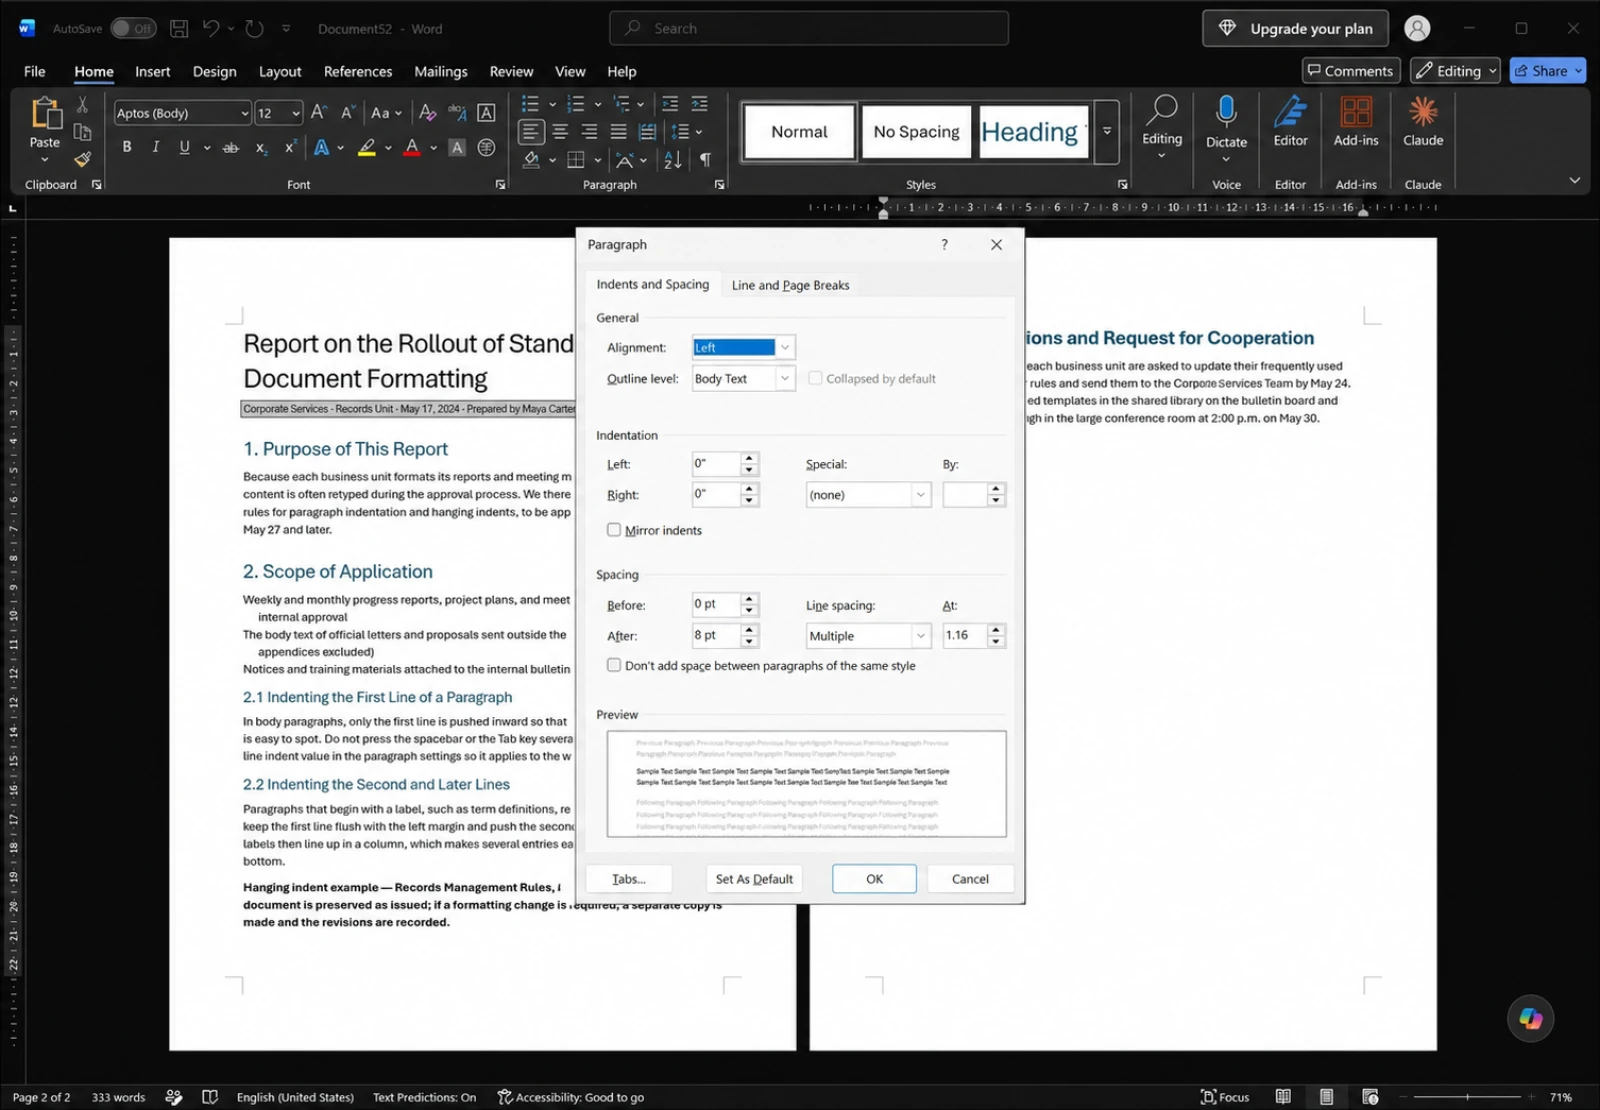Click the text highlight color button
This screenshot has width=1600, height=1110.
click(367, 147)
